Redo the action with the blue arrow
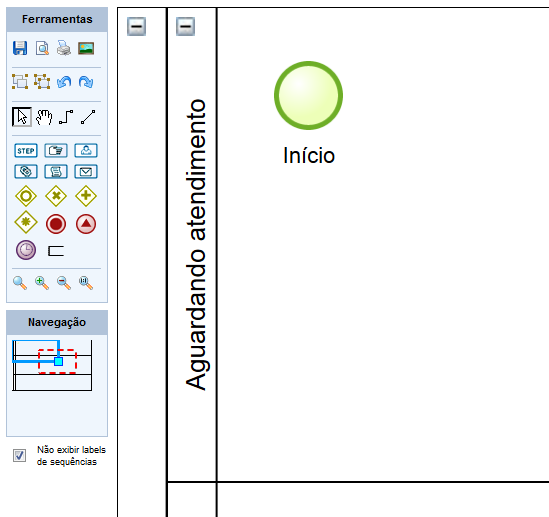This screenshot has height=517, width=549. 86,82
